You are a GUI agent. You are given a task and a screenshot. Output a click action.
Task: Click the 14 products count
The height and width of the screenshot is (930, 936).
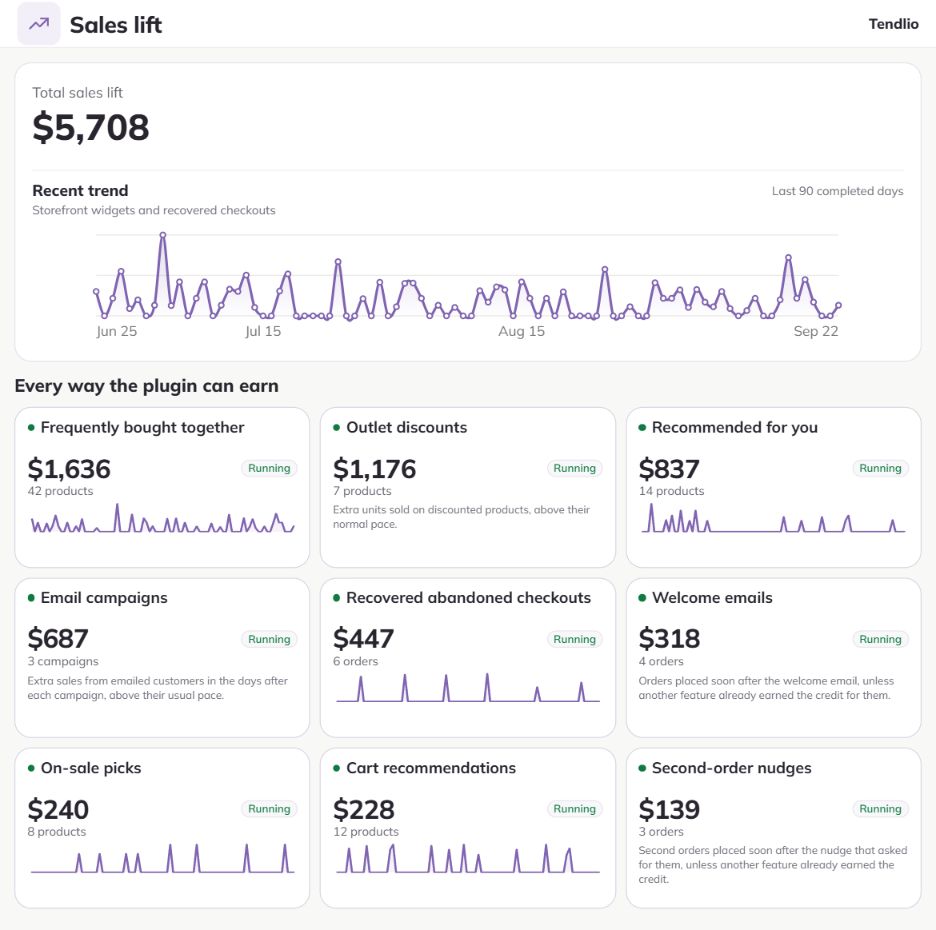[x=672, y=491]
